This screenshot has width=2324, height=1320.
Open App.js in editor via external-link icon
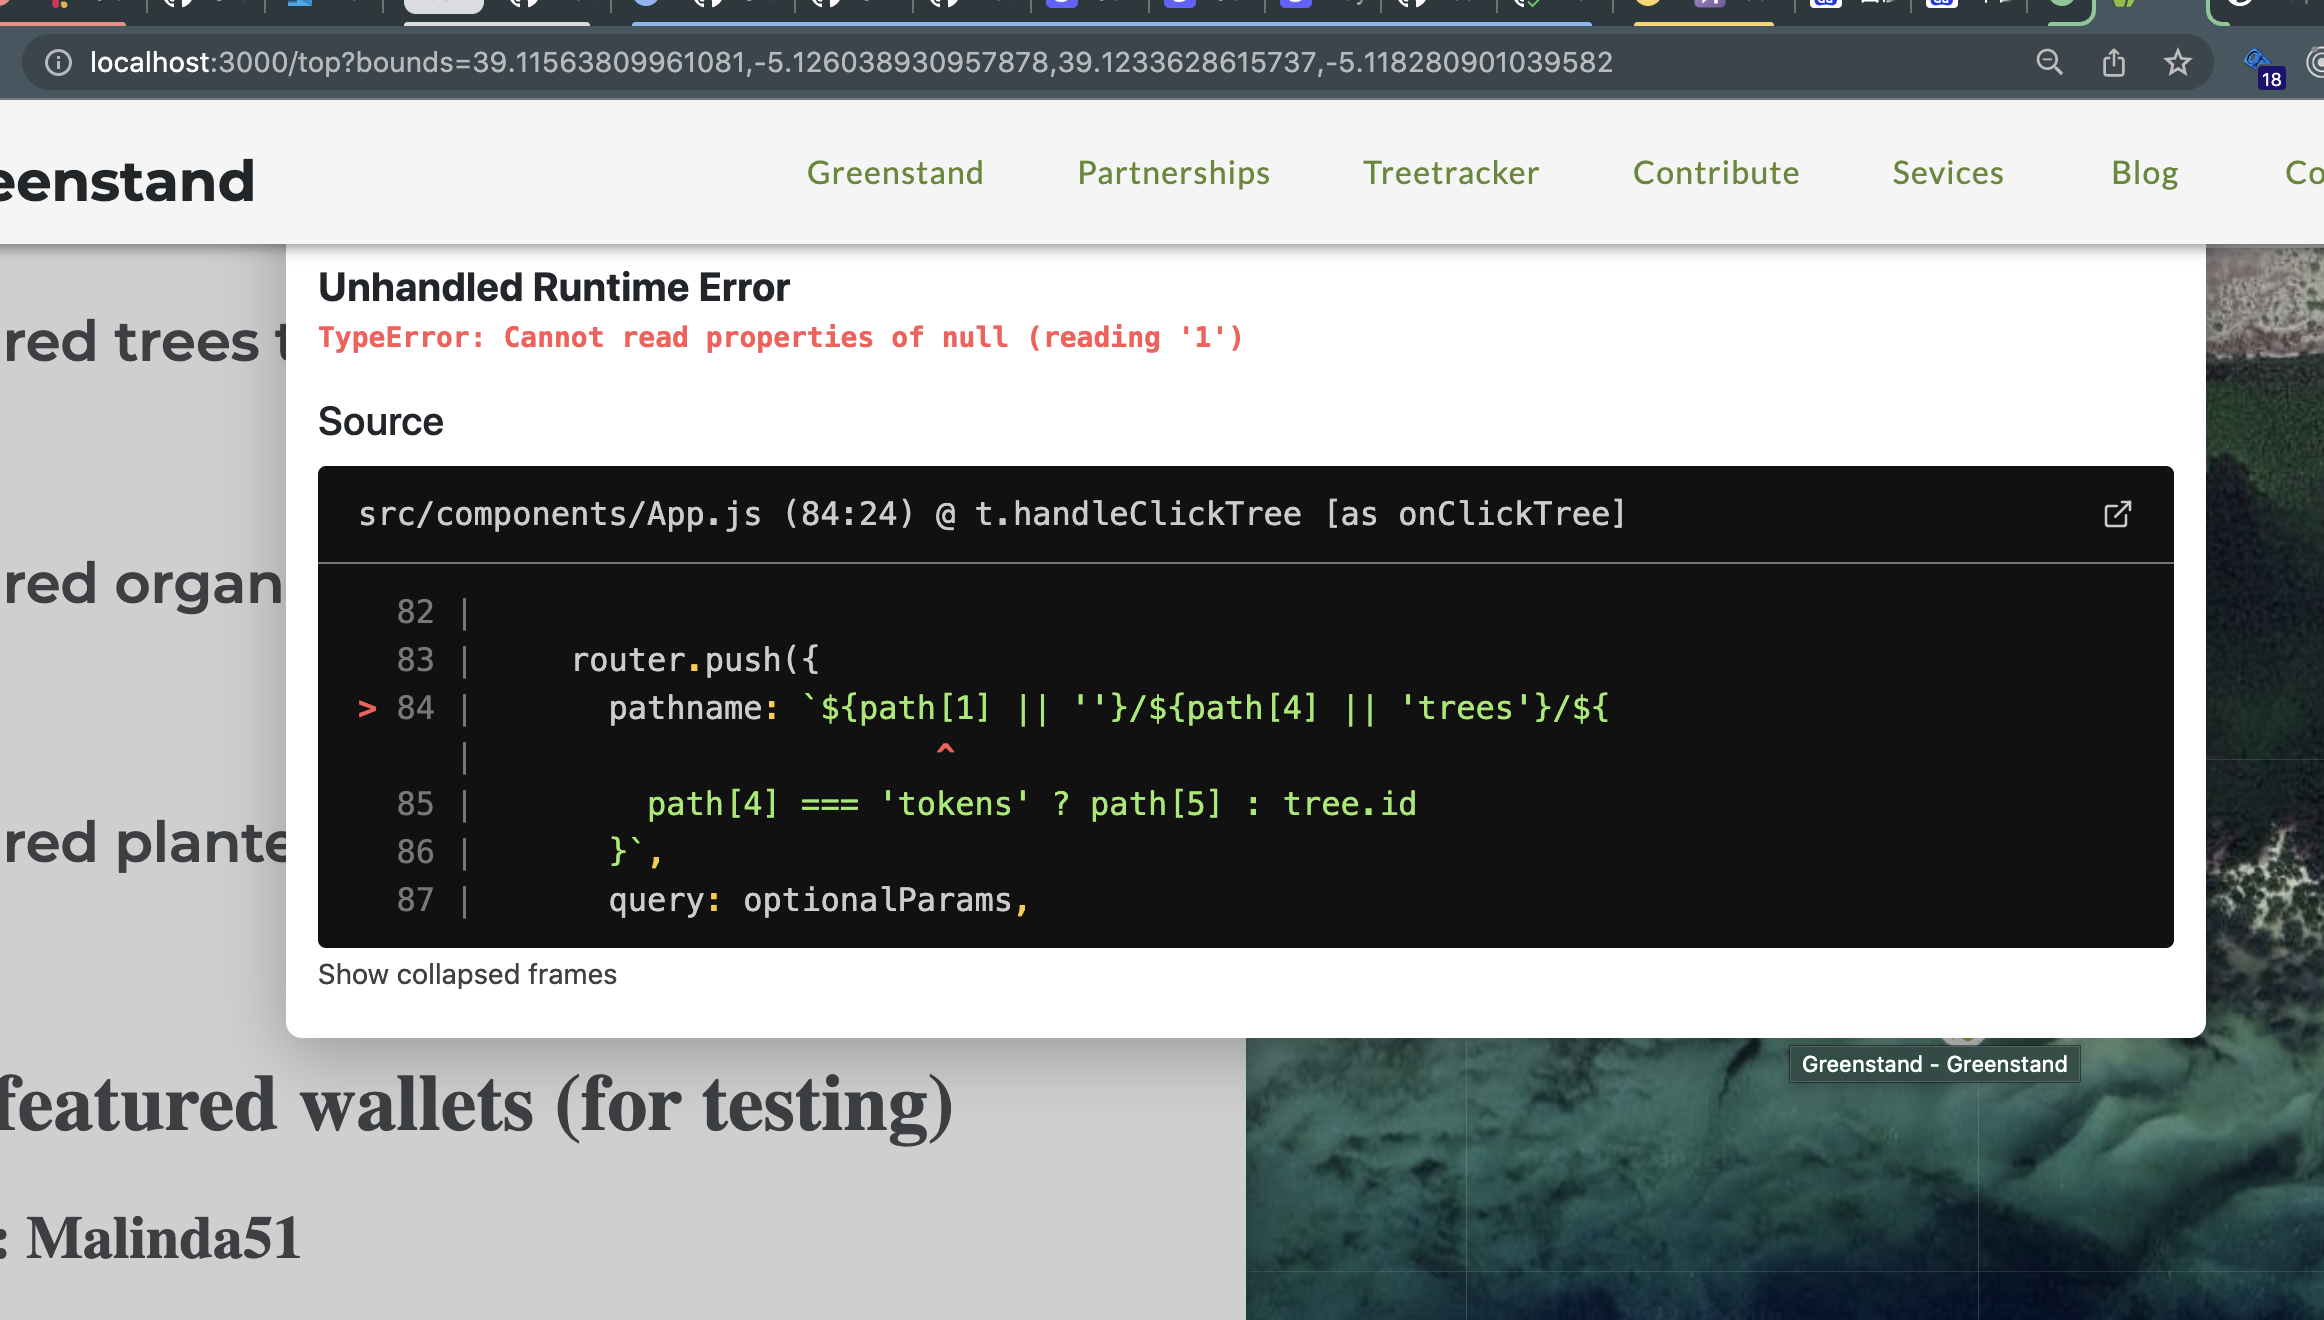tap(2117, 514)
